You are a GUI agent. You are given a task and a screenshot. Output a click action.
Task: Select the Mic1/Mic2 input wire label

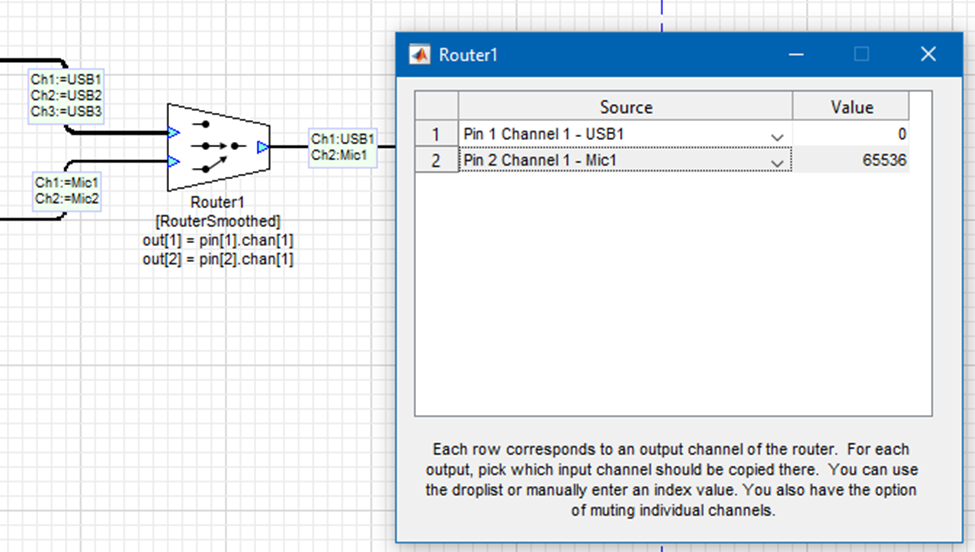pos(67,190)
